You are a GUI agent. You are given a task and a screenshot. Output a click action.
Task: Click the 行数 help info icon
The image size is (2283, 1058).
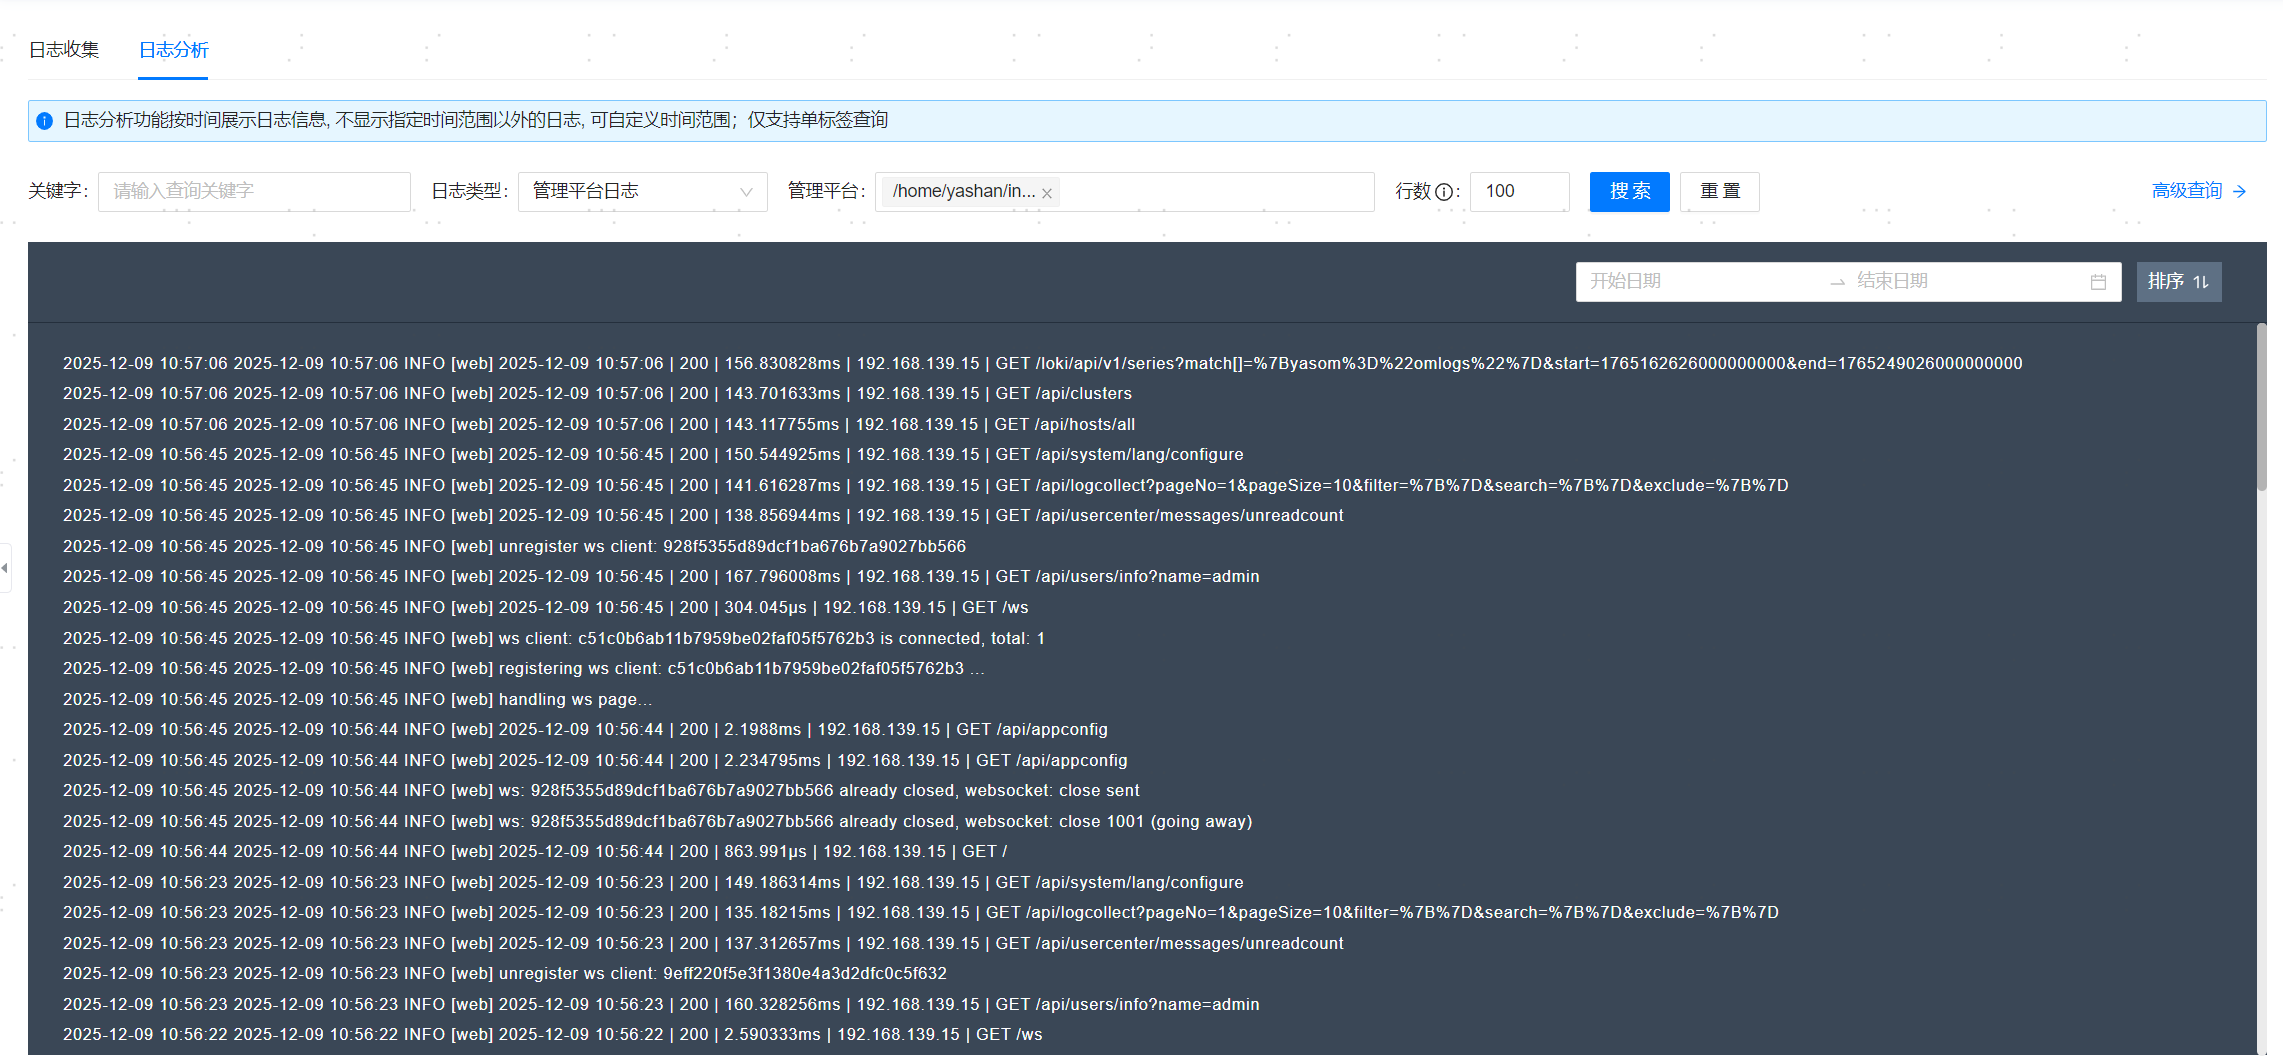1444,192
